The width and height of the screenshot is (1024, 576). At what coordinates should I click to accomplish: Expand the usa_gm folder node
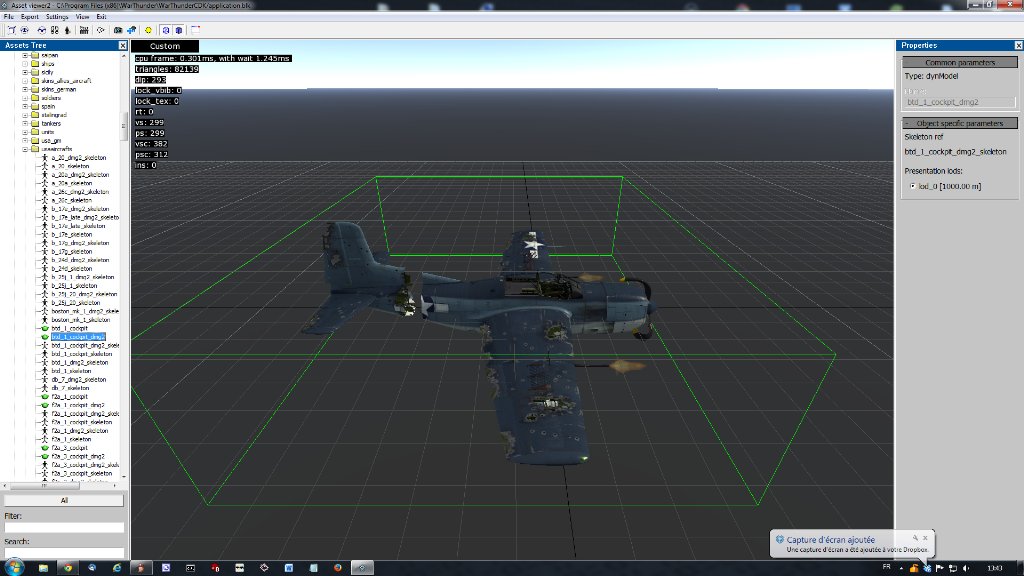click(x=25, y=140)
